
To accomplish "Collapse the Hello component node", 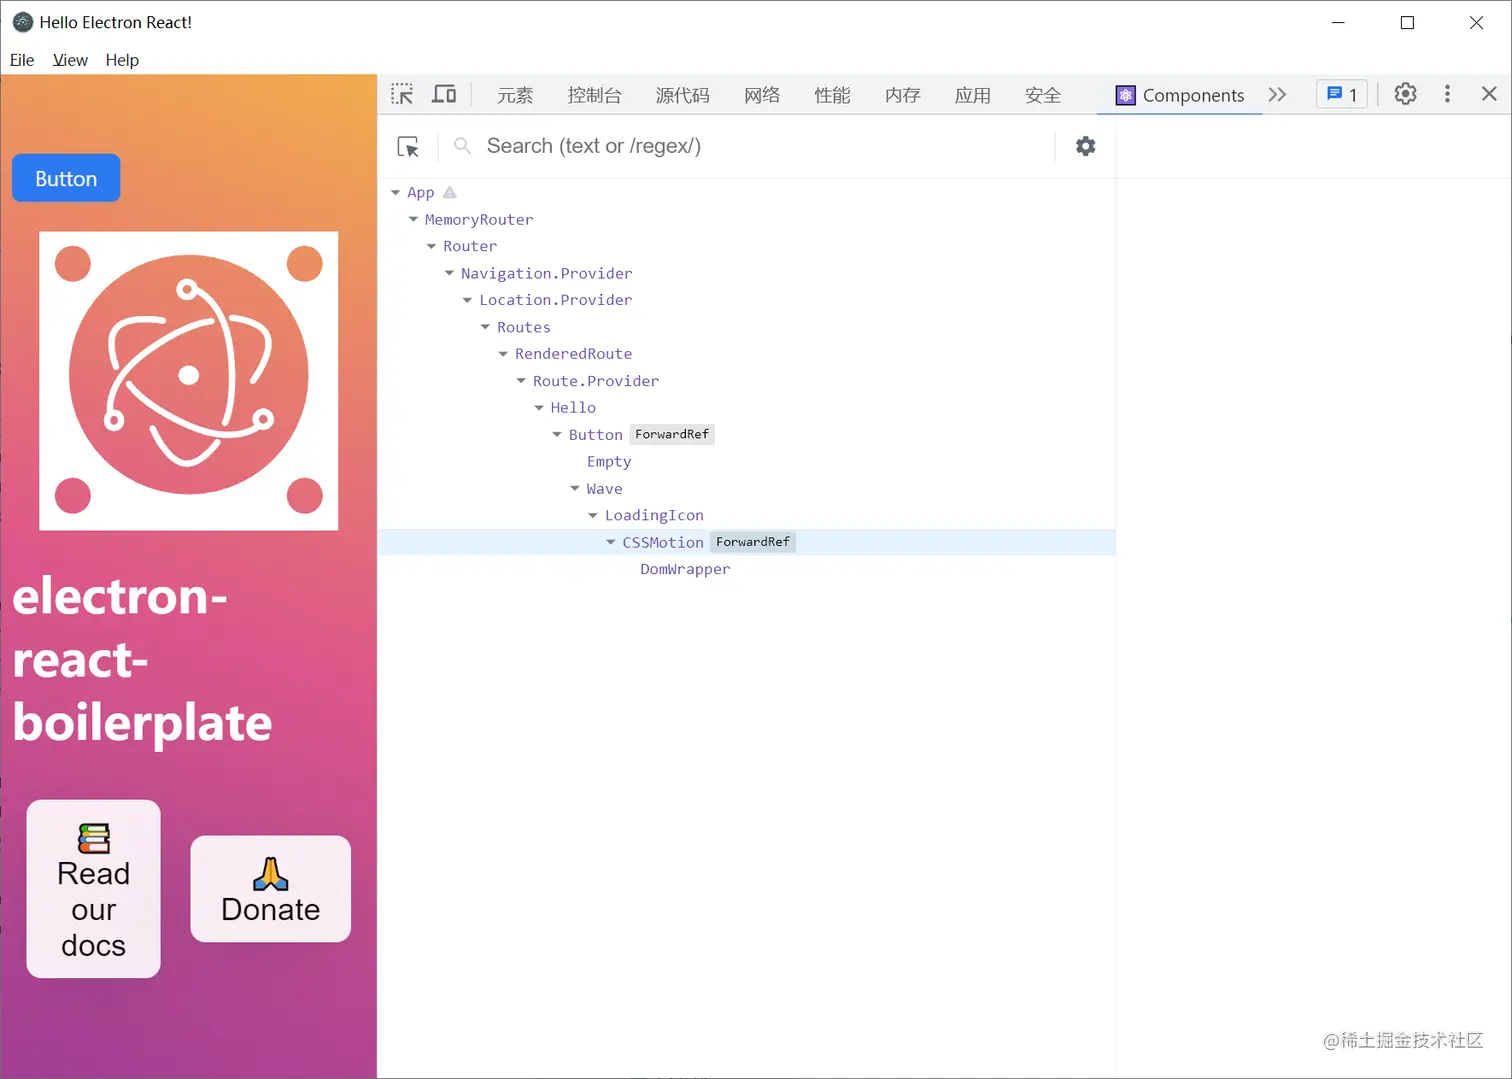I will (x=540, y=408).
